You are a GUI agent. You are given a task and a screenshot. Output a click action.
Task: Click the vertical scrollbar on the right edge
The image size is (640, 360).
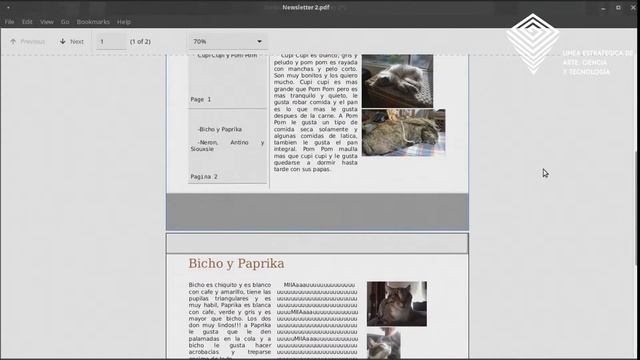(637, 208)
